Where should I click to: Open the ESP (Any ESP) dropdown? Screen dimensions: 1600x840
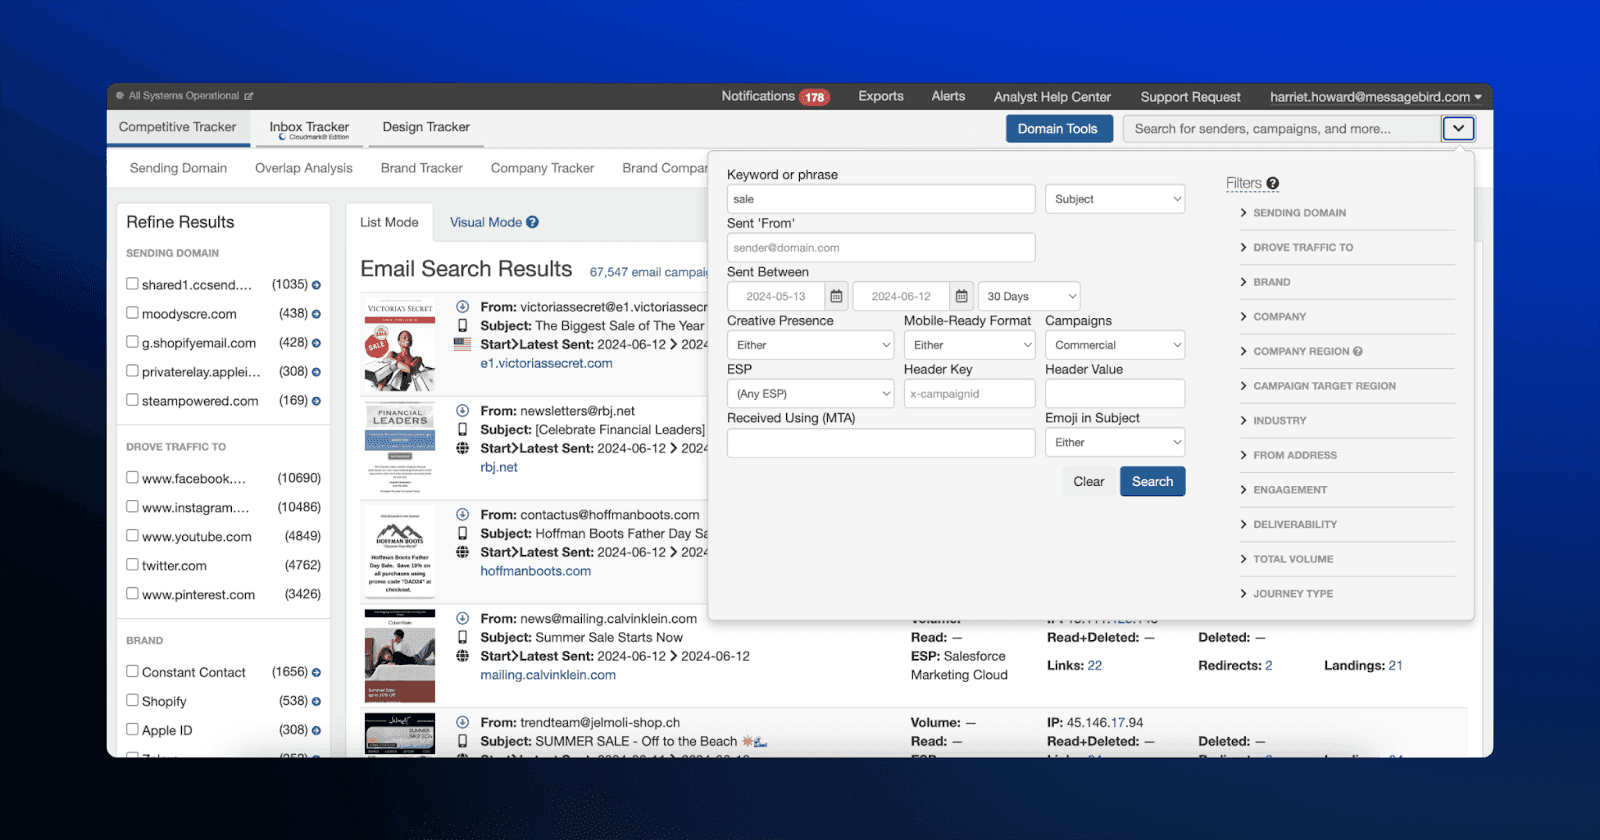coord(811,394)
